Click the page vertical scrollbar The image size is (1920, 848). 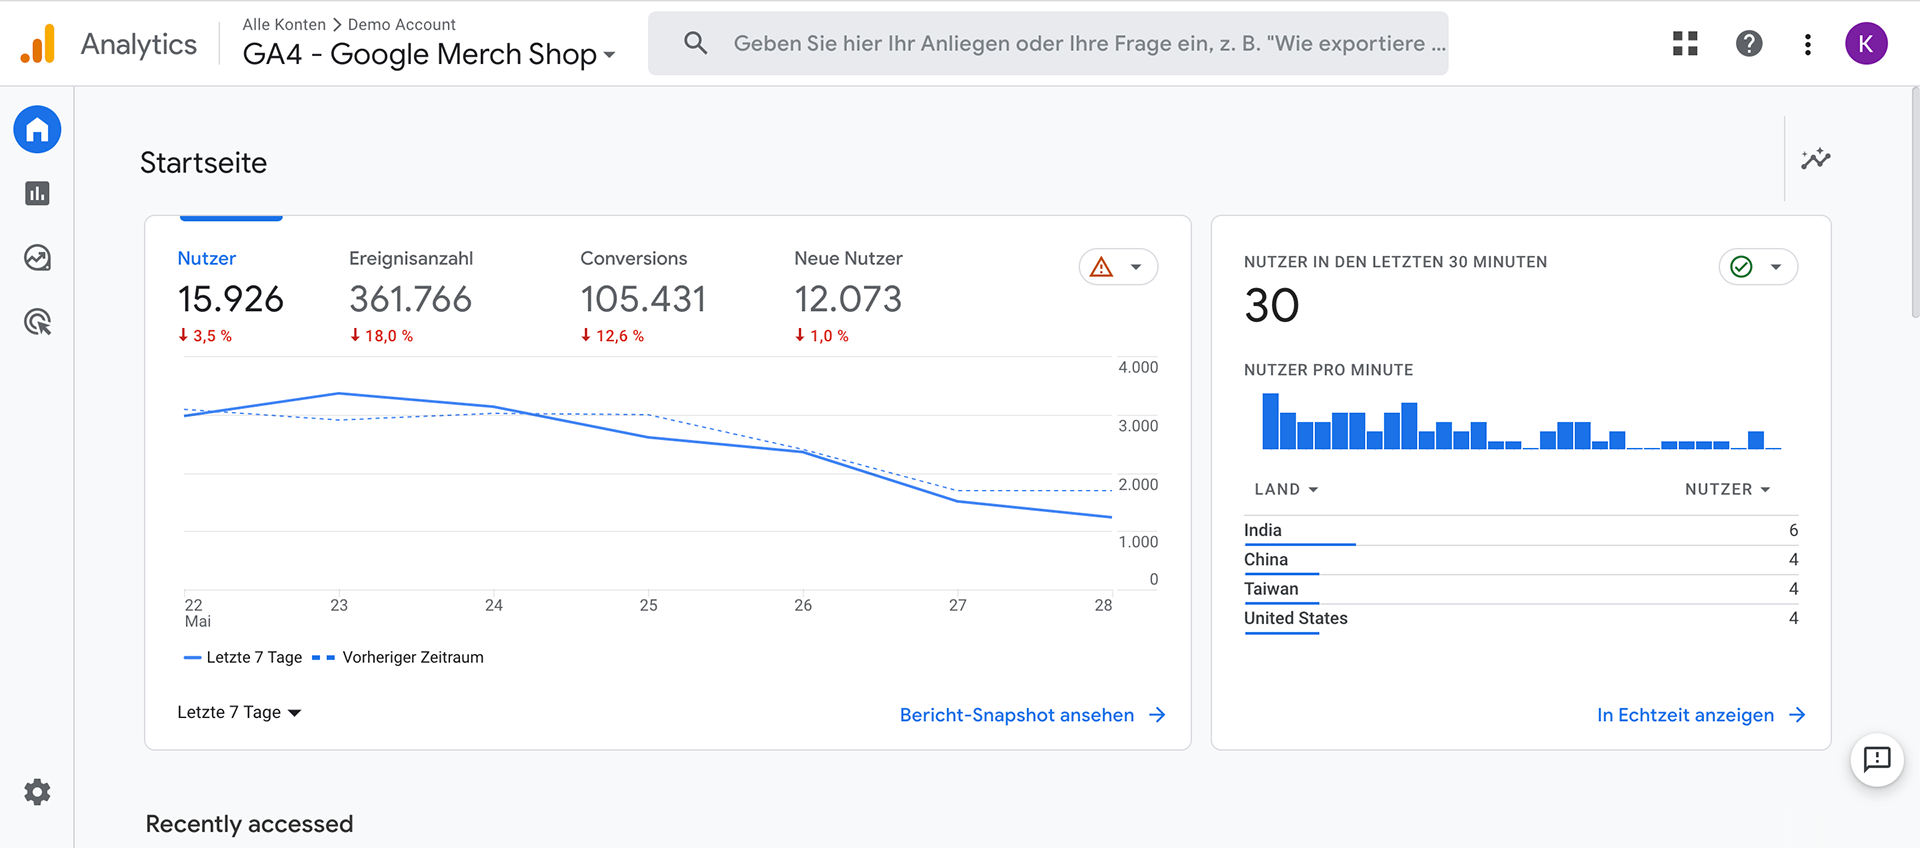pos(1914,203)
